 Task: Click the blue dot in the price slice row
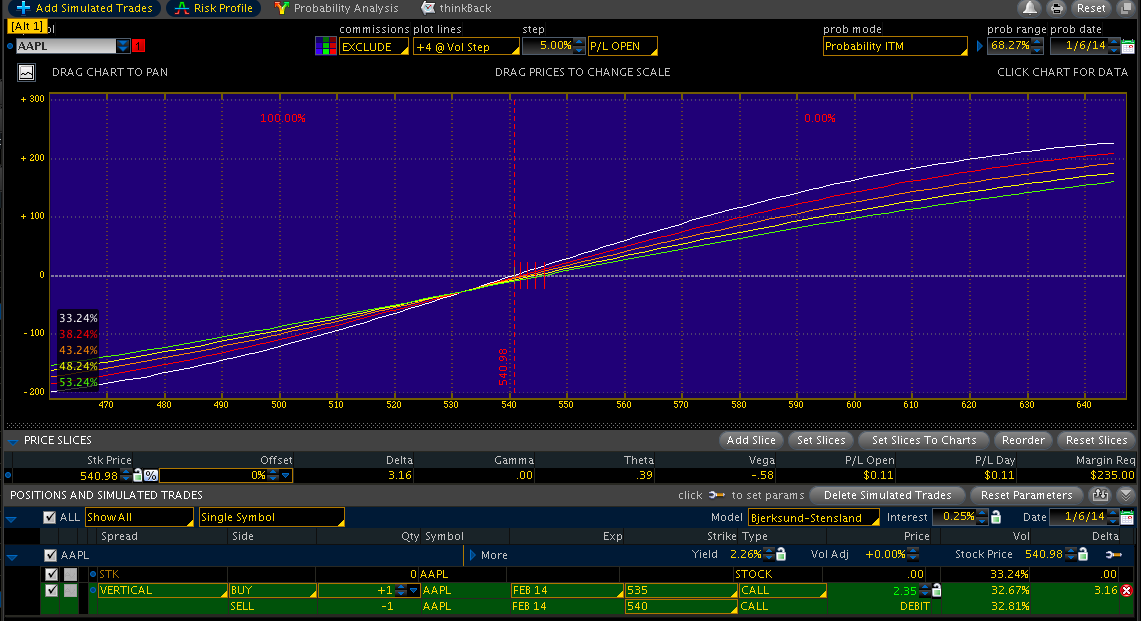[x=8, y=475]
